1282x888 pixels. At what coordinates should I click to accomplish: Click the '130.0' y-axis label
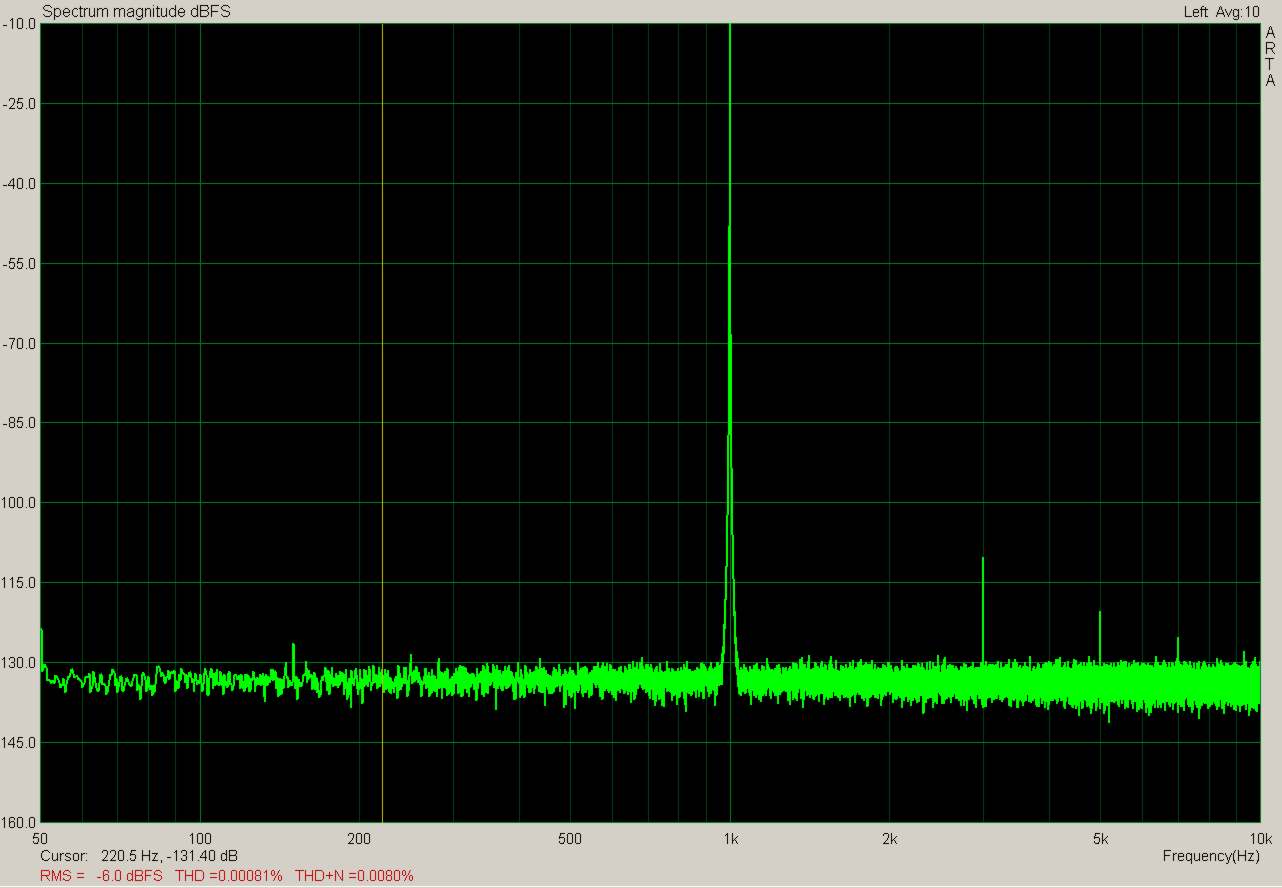(x=20, y=663)
